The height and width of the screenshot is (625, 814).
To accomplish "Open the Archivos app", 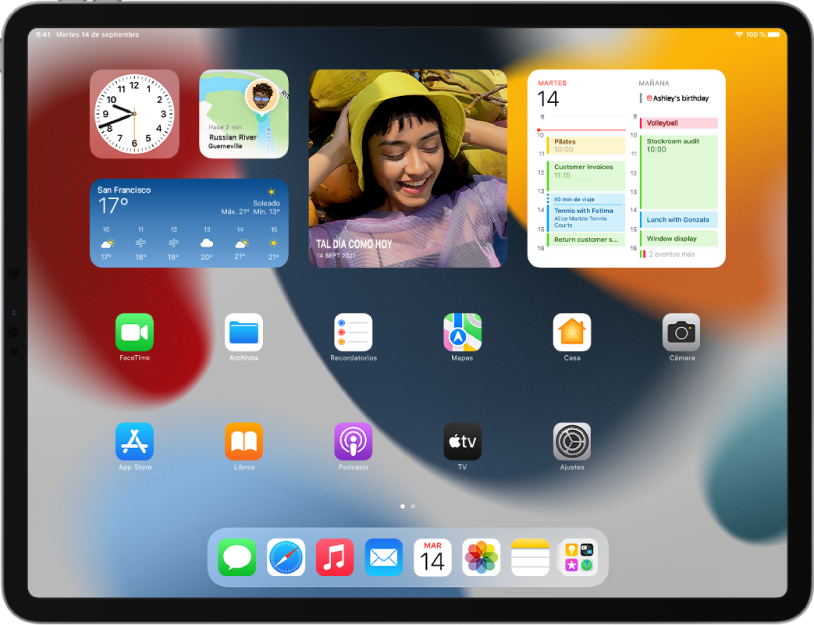I will (x=244, y=333).
